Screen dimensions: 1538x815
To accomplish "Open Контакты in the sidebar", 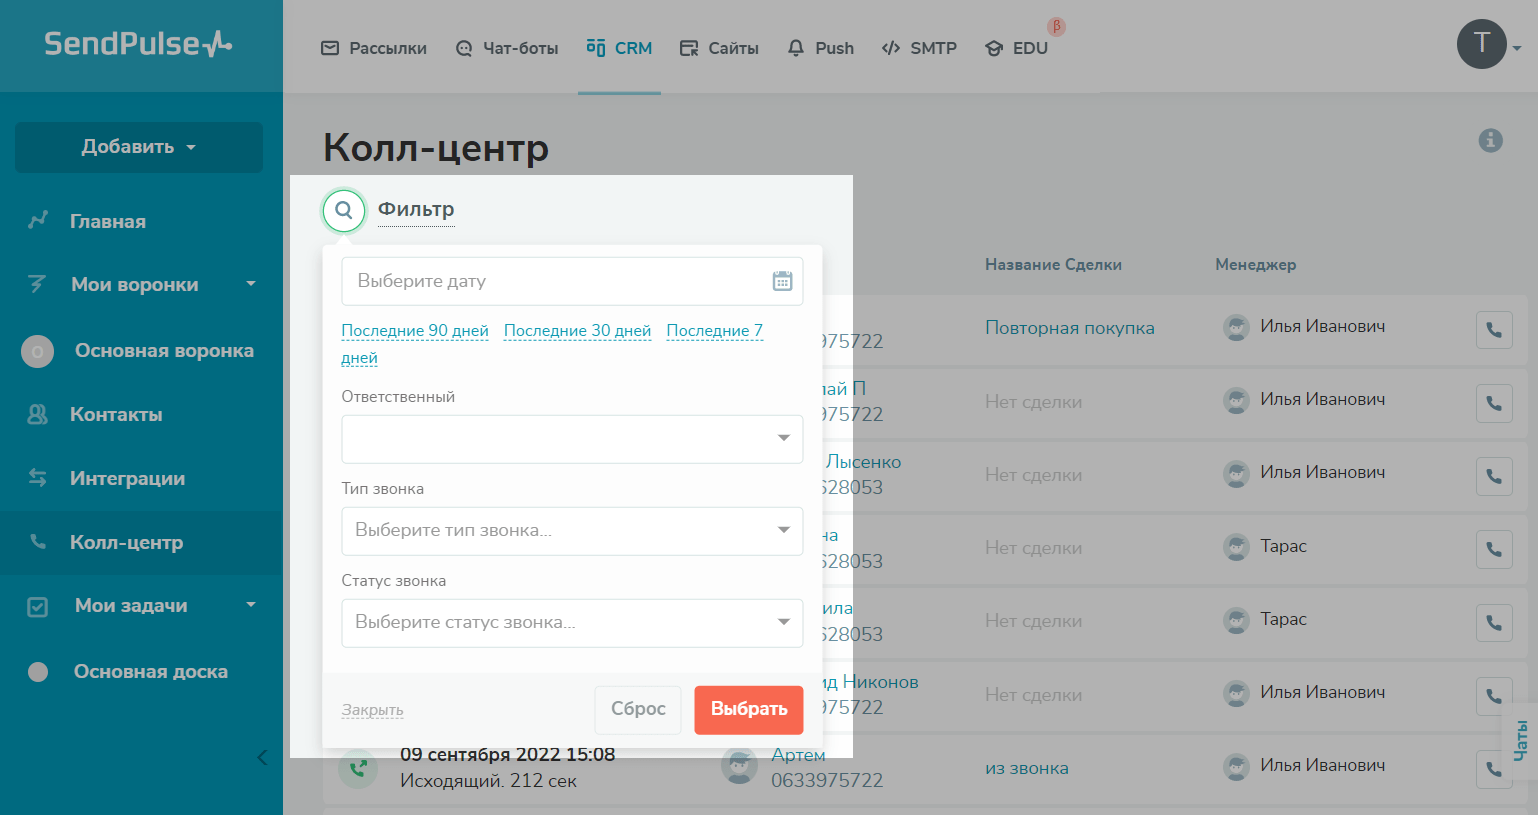I will point(116,415).
